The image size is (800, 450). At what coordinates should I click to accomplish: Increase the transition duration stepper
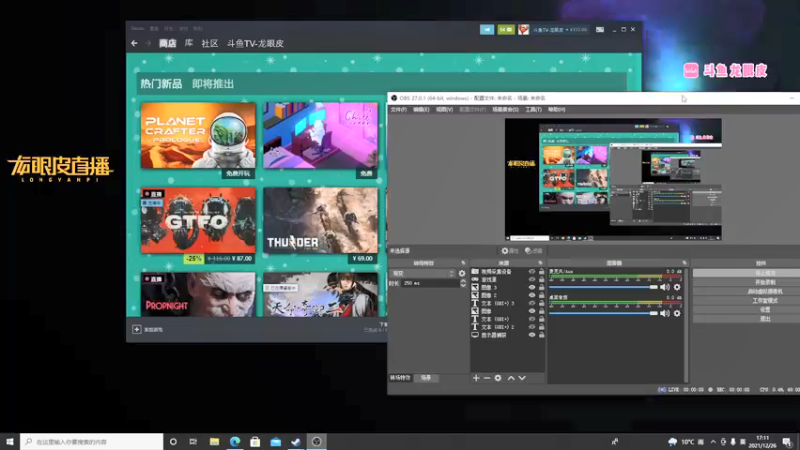click(463, 281)
